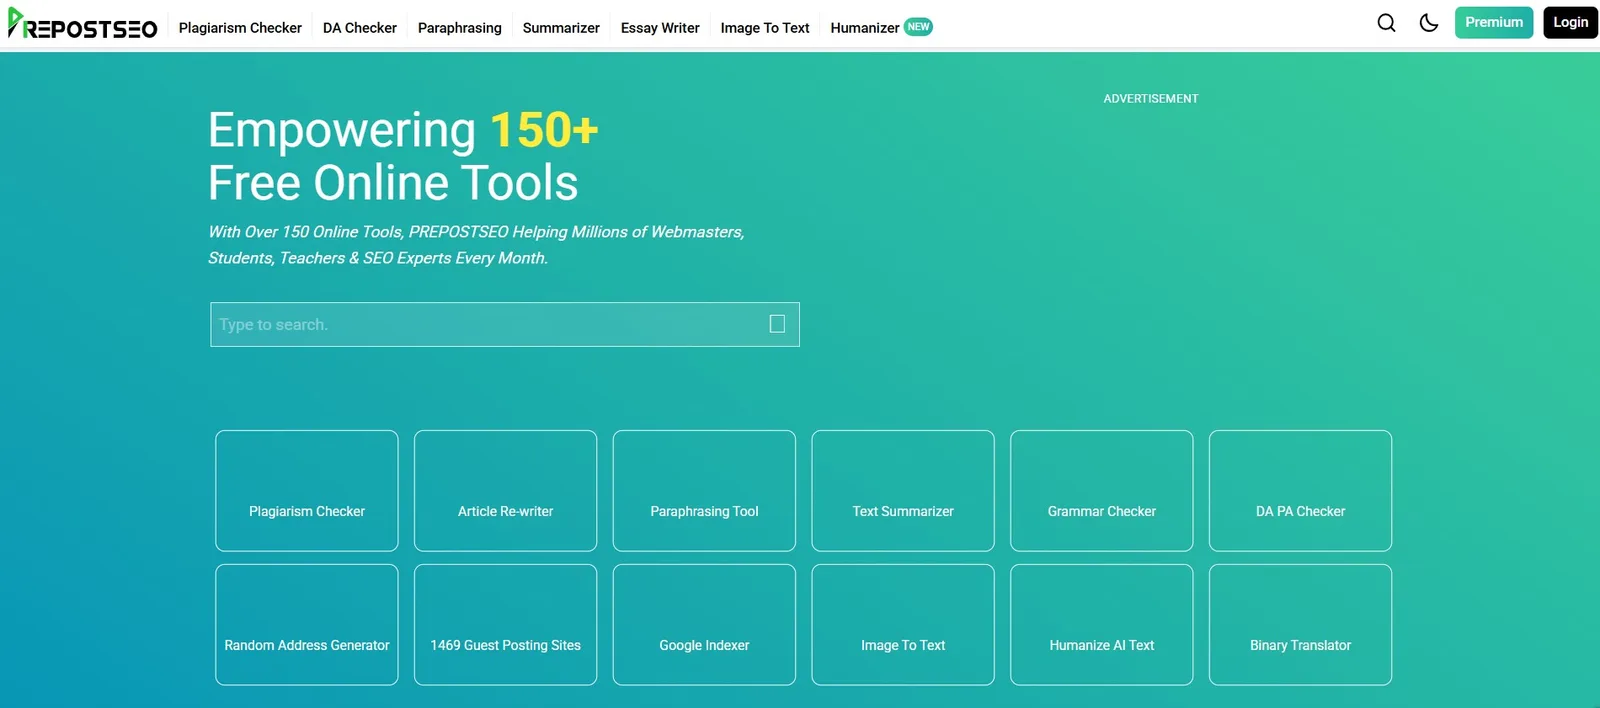
Task: Open the Grammar Checker card
Action: tap(1101, 491)
